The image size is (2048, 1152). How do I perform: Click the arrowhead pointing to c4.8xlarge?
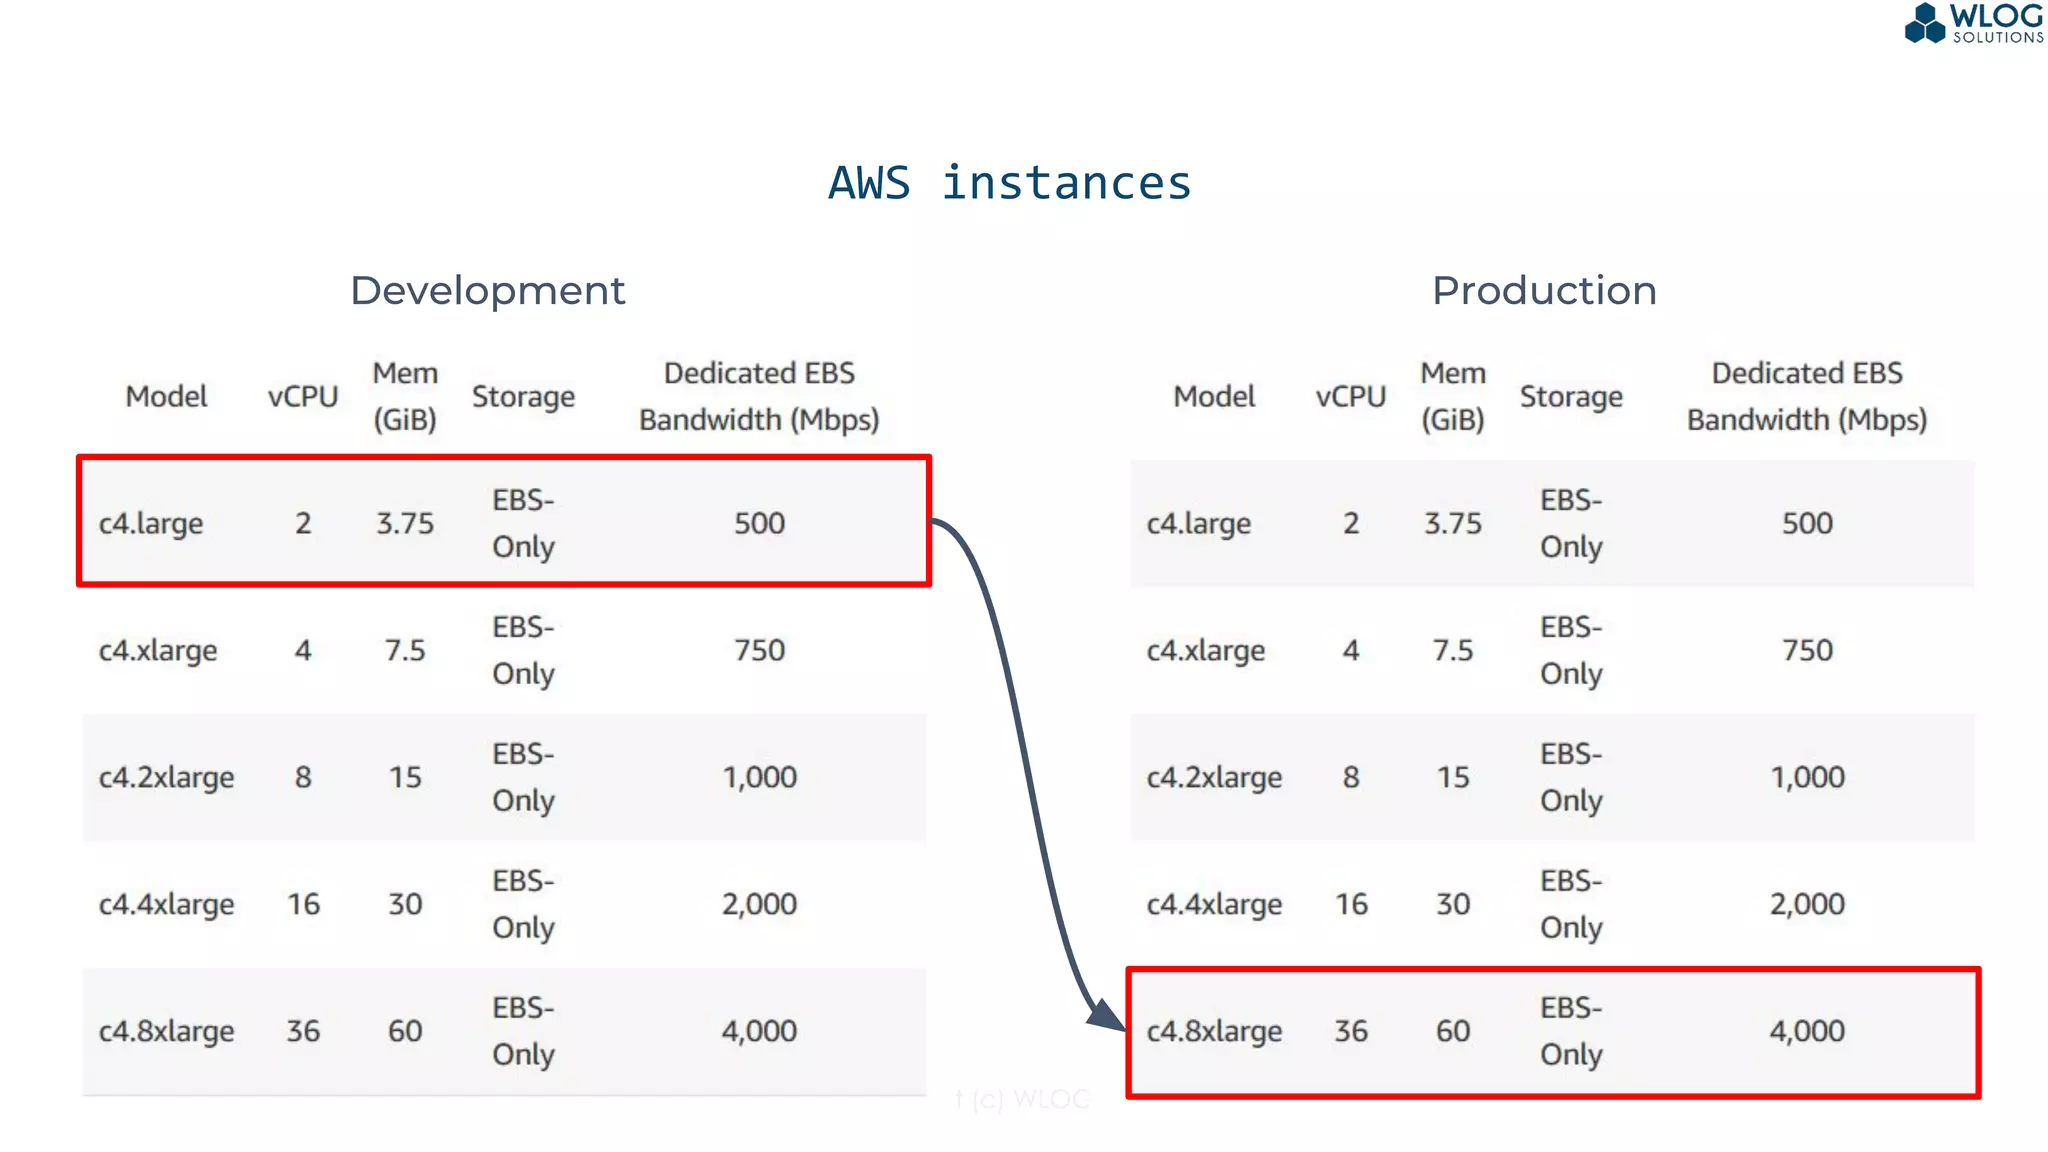pyautogui.click(x=1106, y=1015)
